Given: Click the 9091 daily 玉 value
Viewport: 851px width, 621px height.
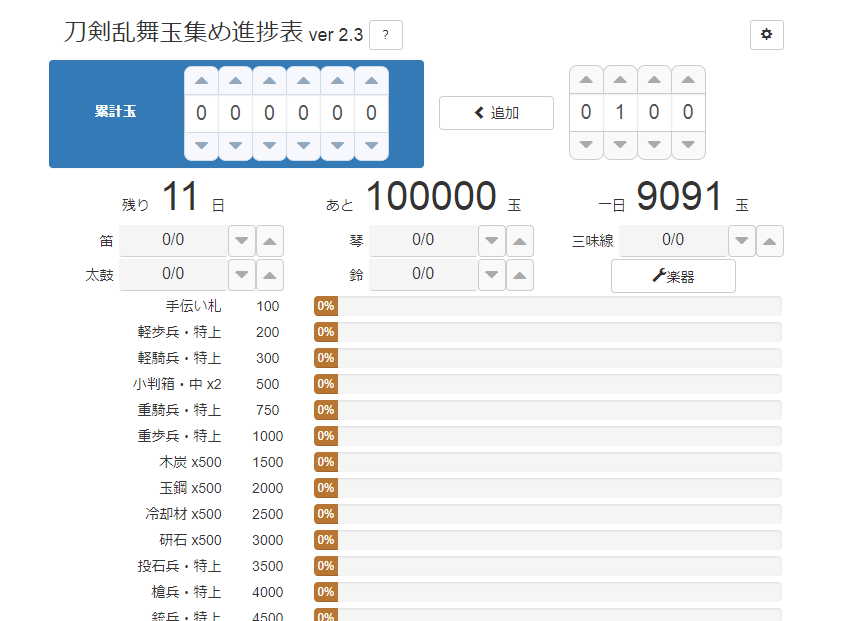Looking at the screenshot, I should point(679,196).
